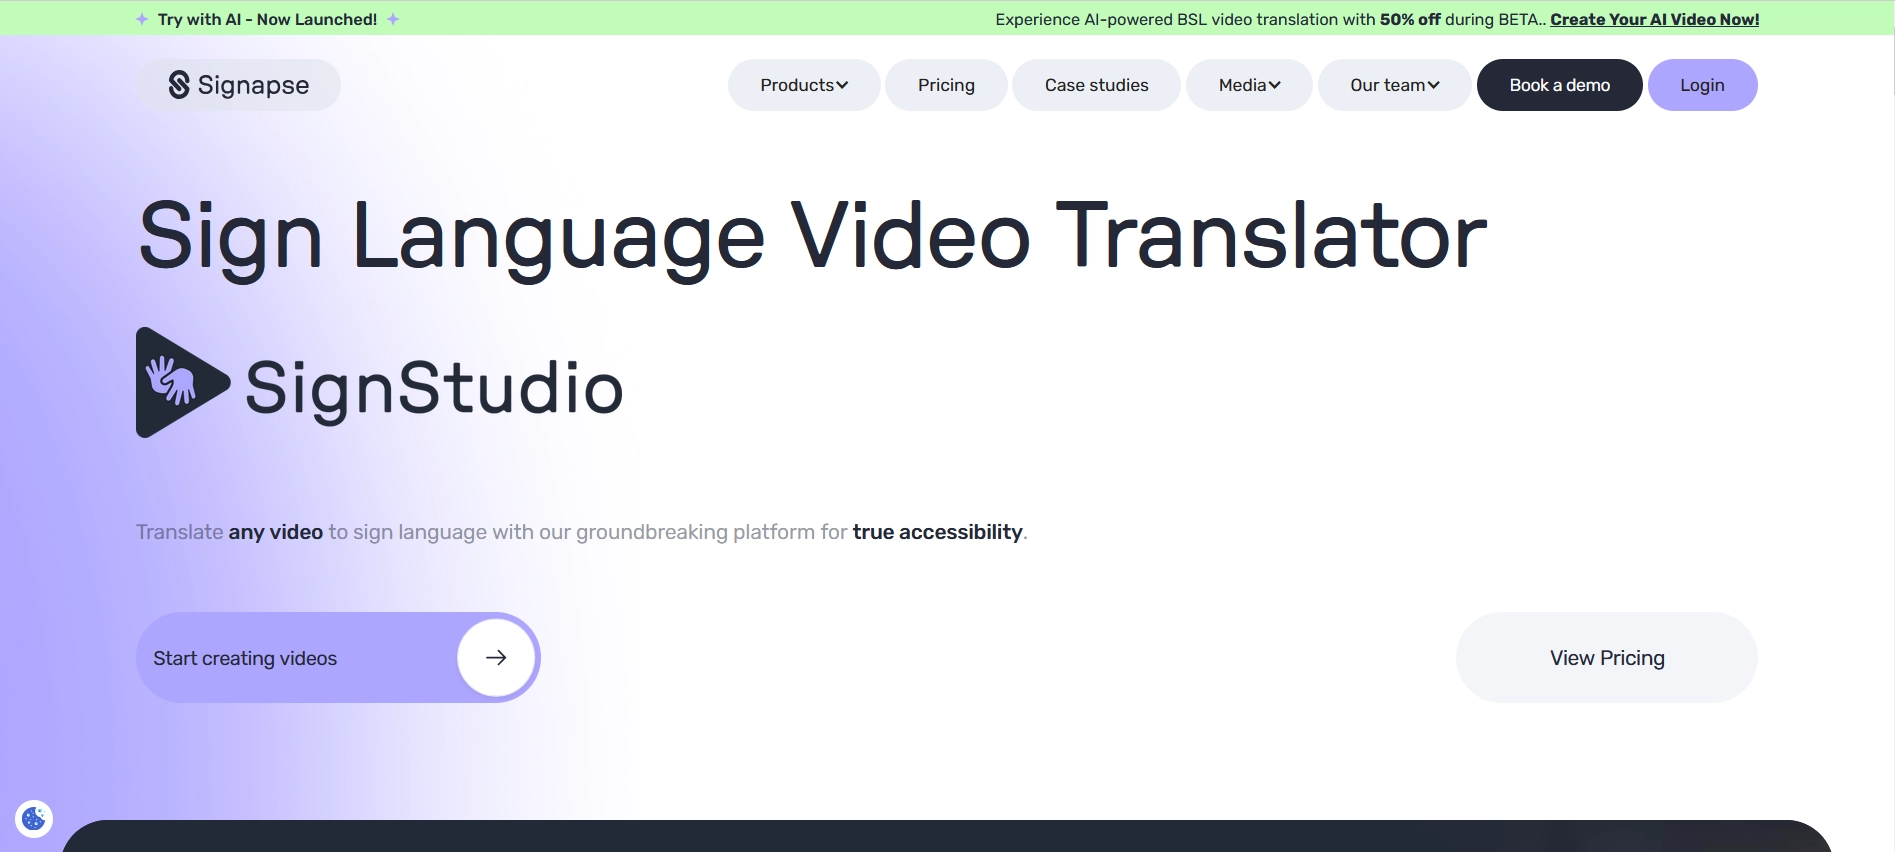Open the cookie preferences icon
Screen dimensions: 1895x852
click(34, 819)
